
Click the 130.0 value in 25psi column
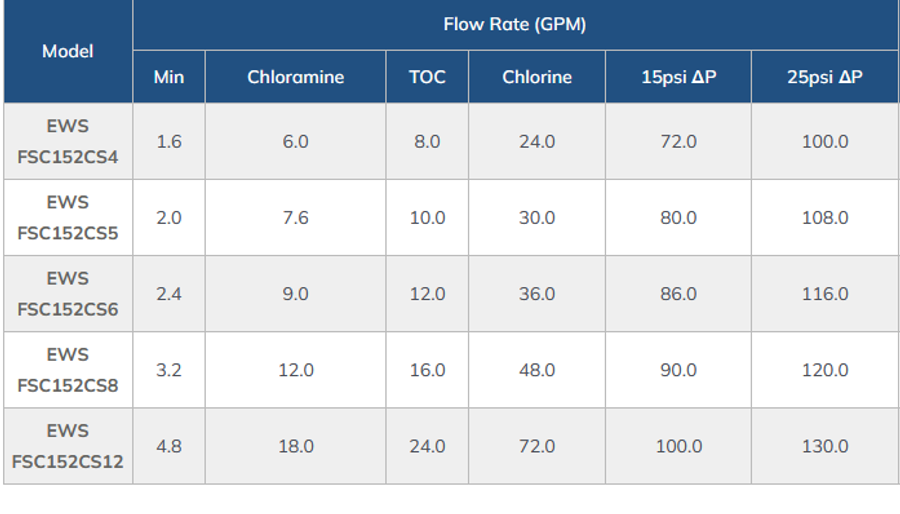pos(825,446)
